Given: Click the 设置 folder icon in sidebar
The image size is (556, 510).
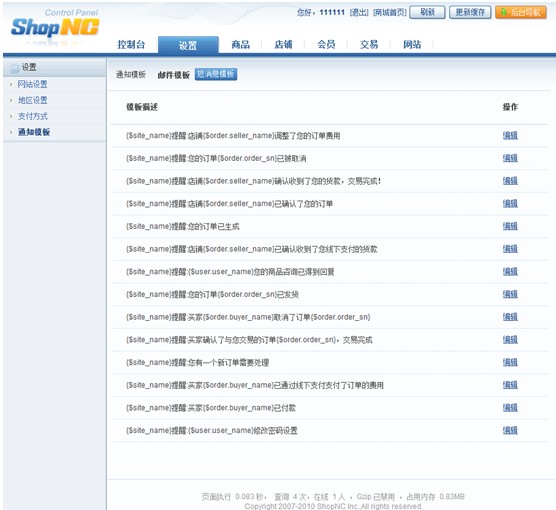Looking at the screenshot, I should click(15, 68).
